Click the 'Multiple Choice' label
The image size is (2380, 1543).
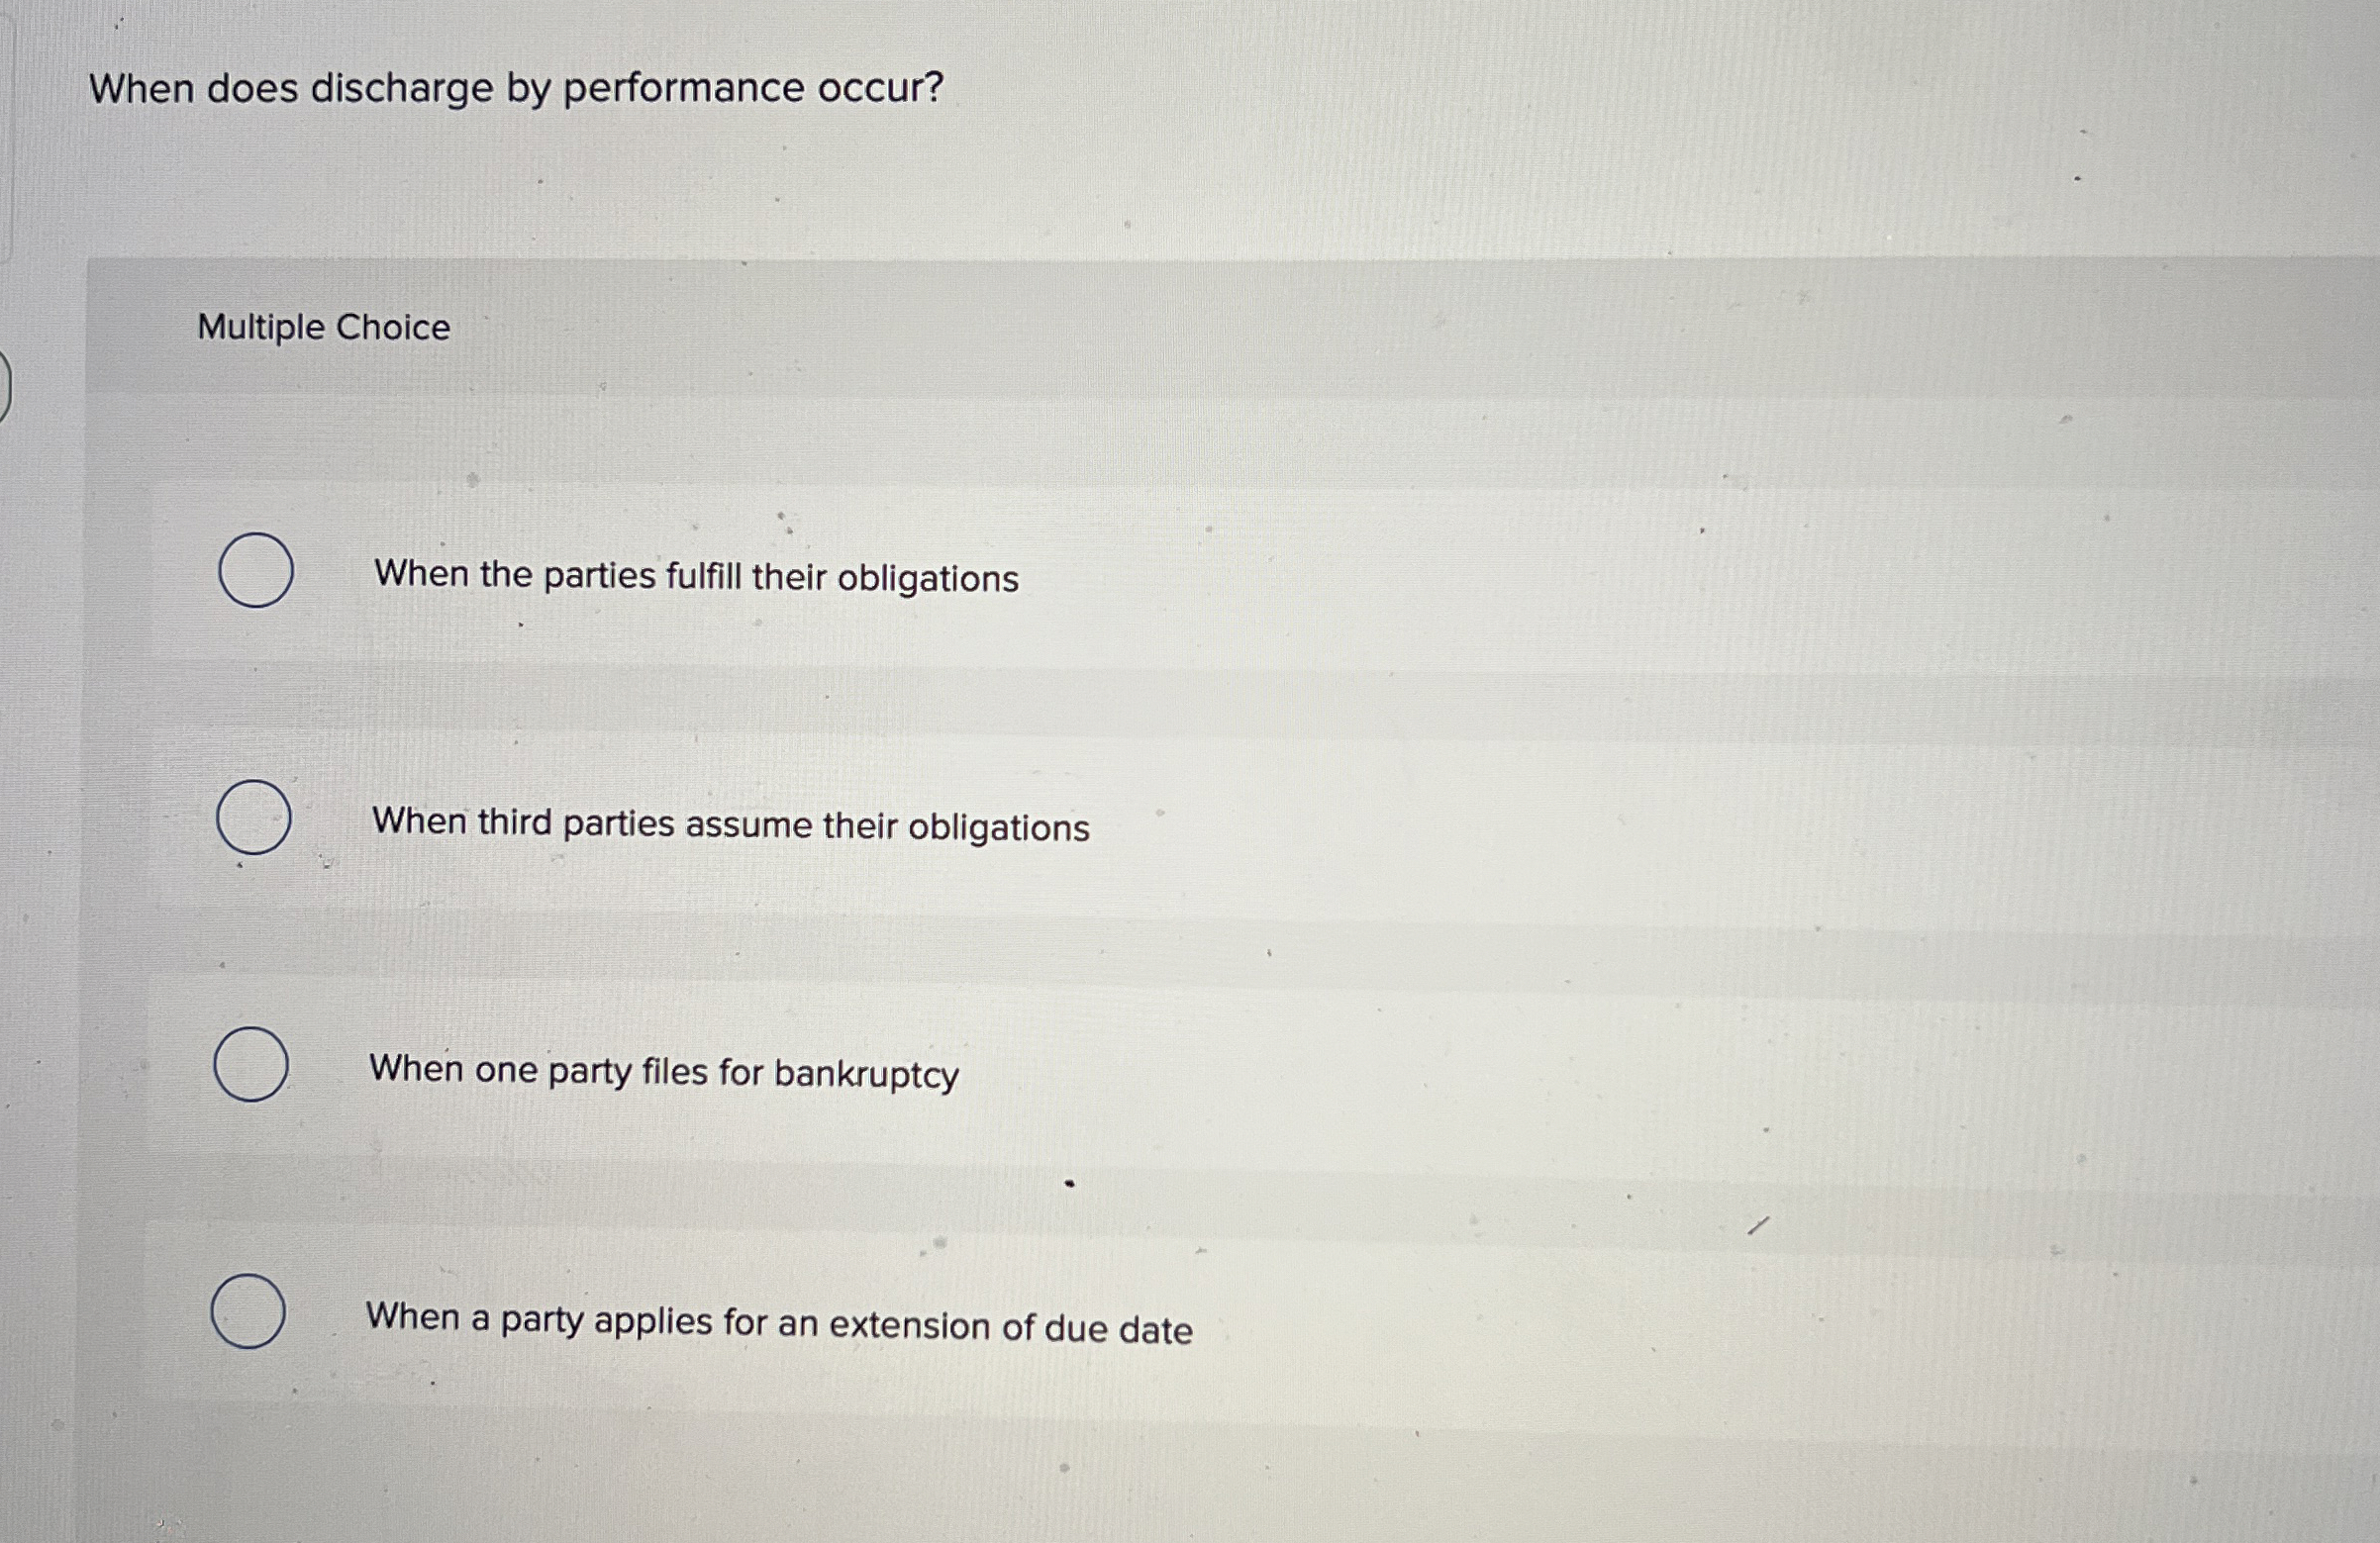click(322, 326)
